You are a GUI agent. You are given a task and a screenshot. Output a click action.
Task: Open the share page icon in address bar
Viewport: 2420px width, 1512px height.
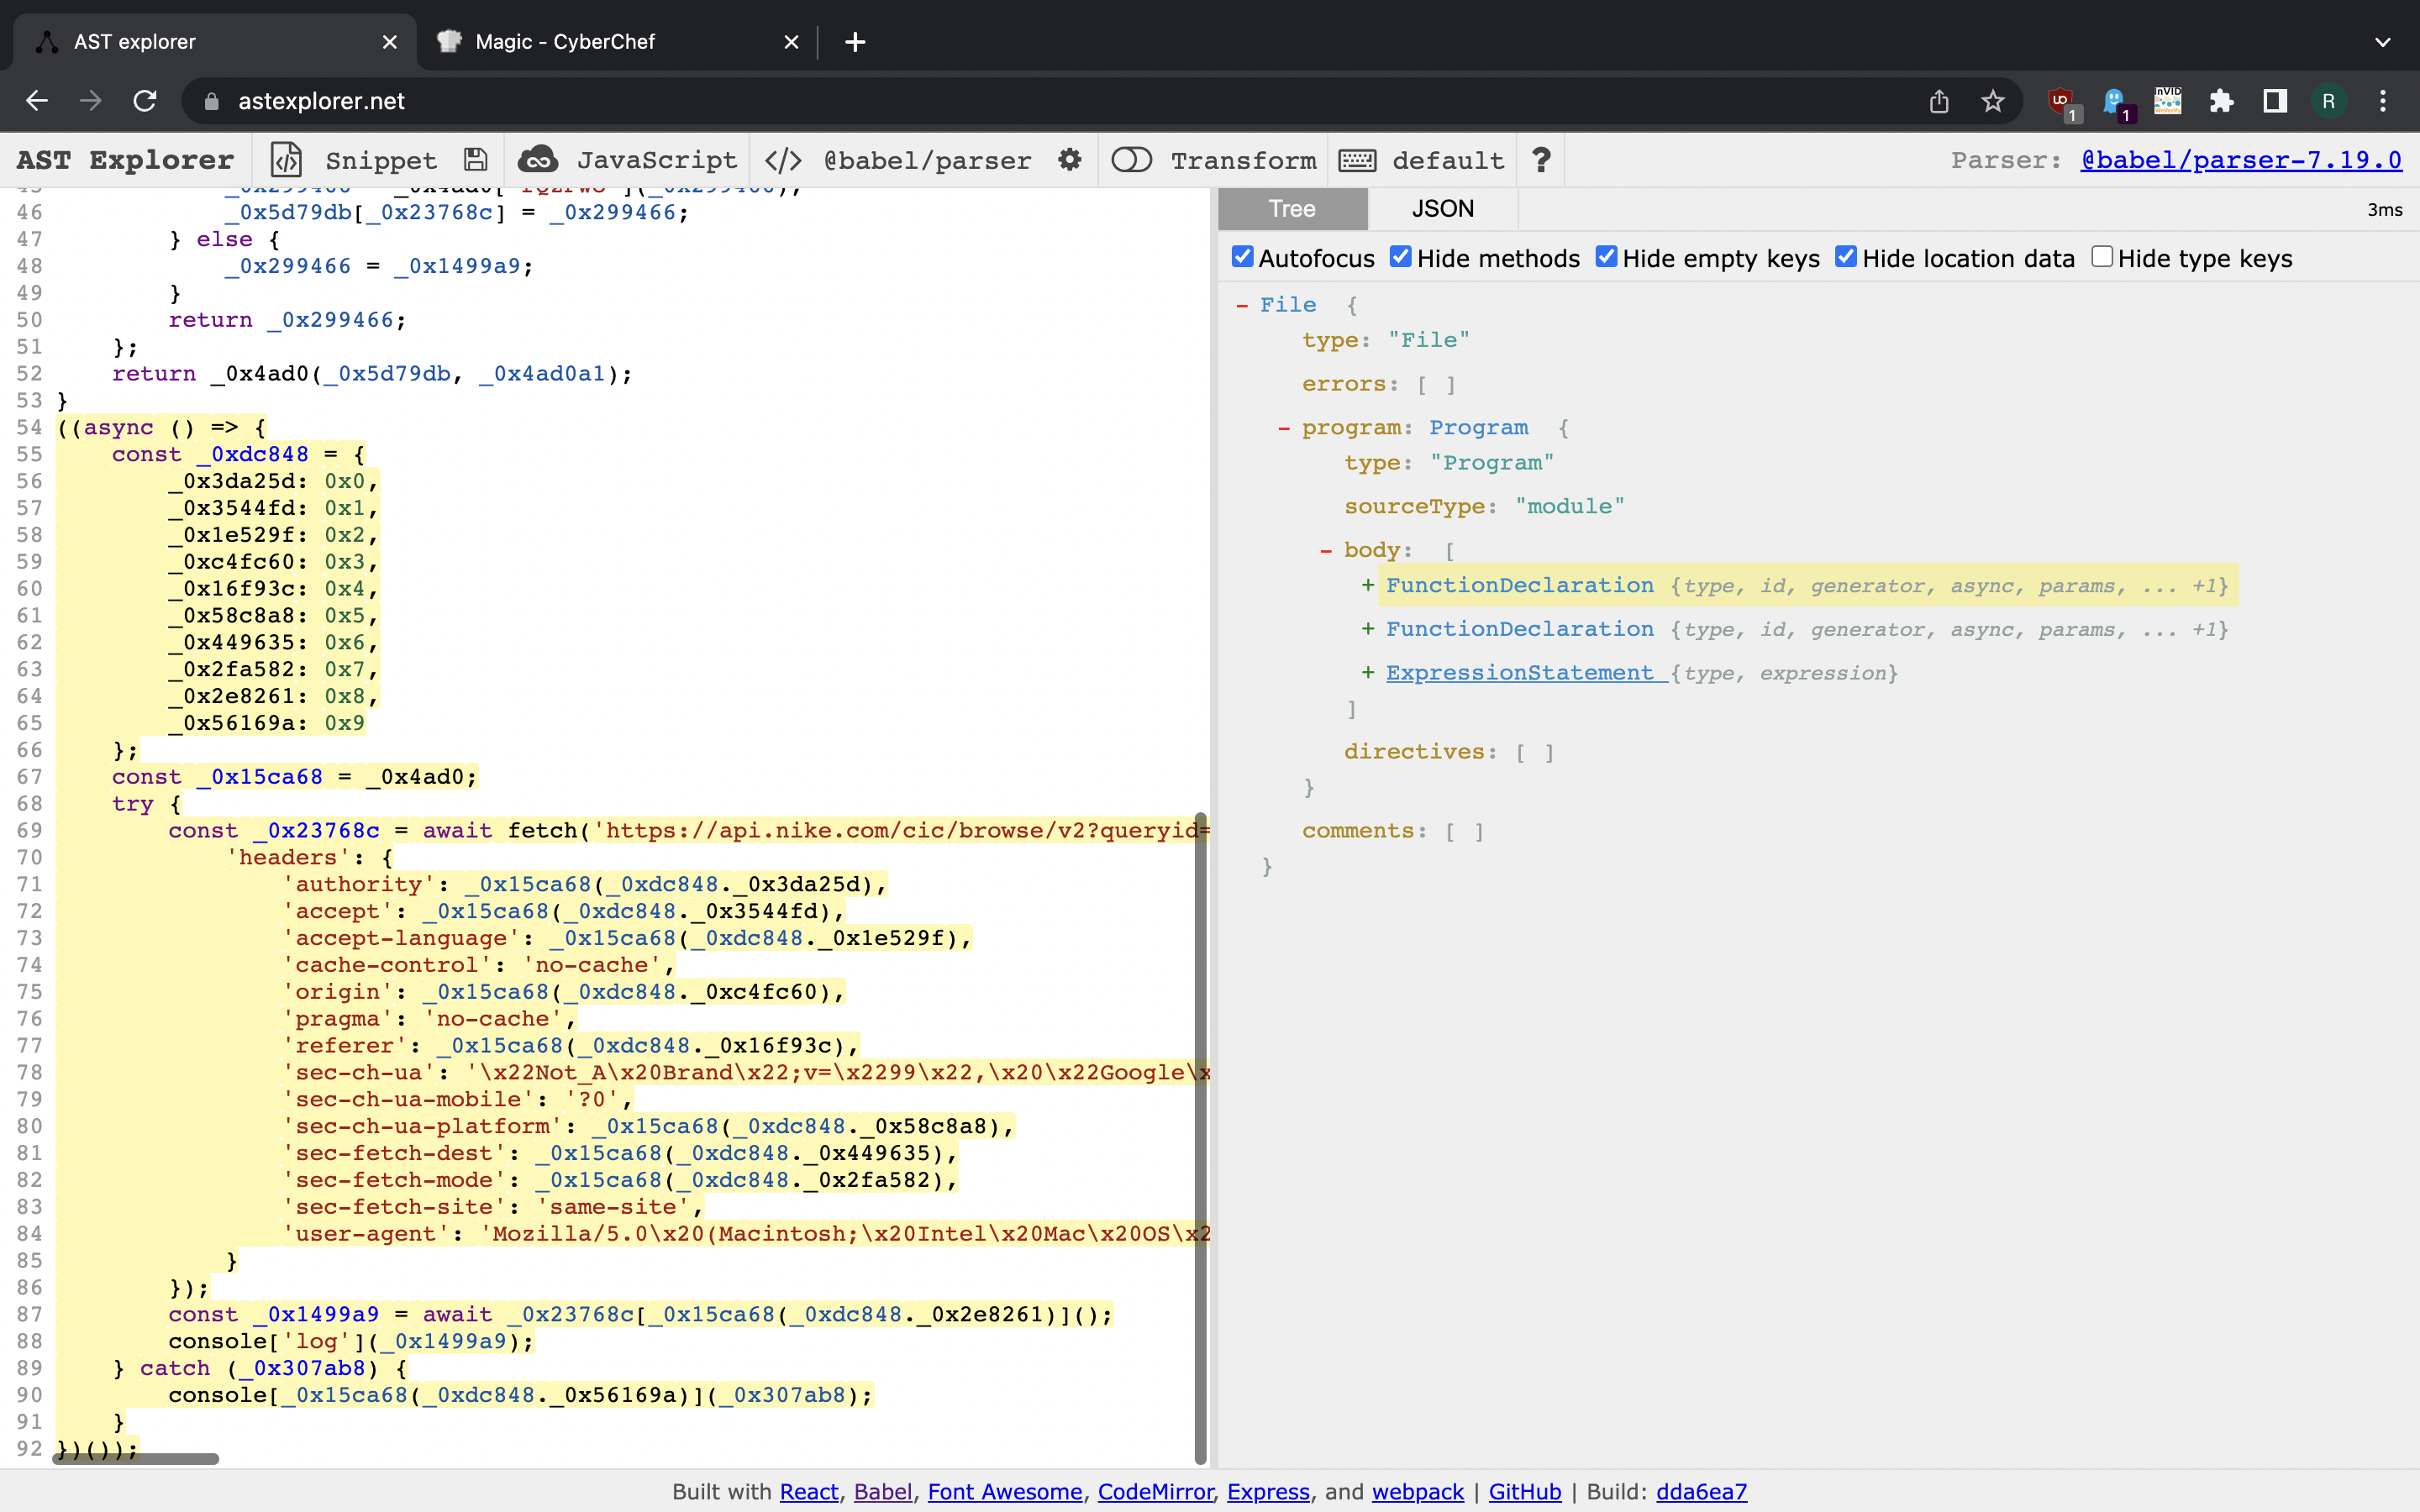pyautogui.click(x=1939, y=101)
